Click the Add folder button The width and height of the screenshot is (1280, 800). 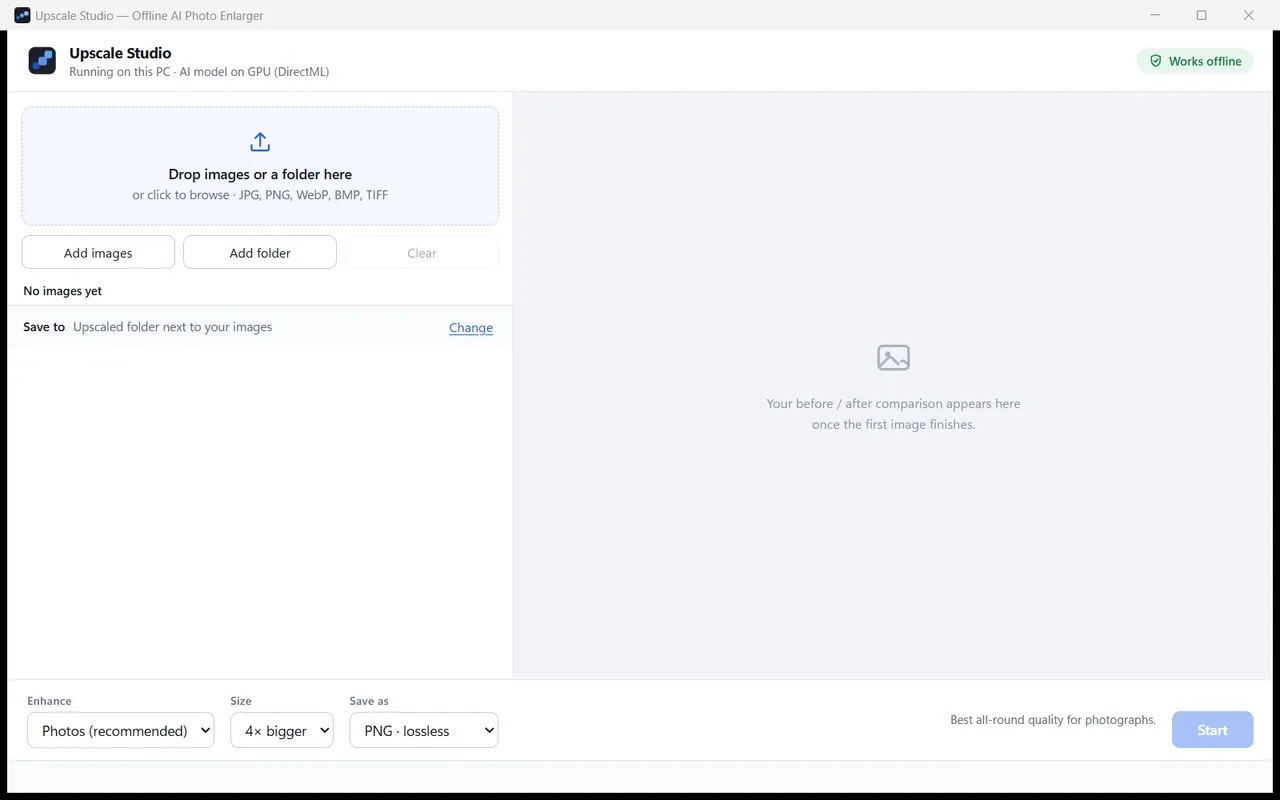[x=260, y=253]
